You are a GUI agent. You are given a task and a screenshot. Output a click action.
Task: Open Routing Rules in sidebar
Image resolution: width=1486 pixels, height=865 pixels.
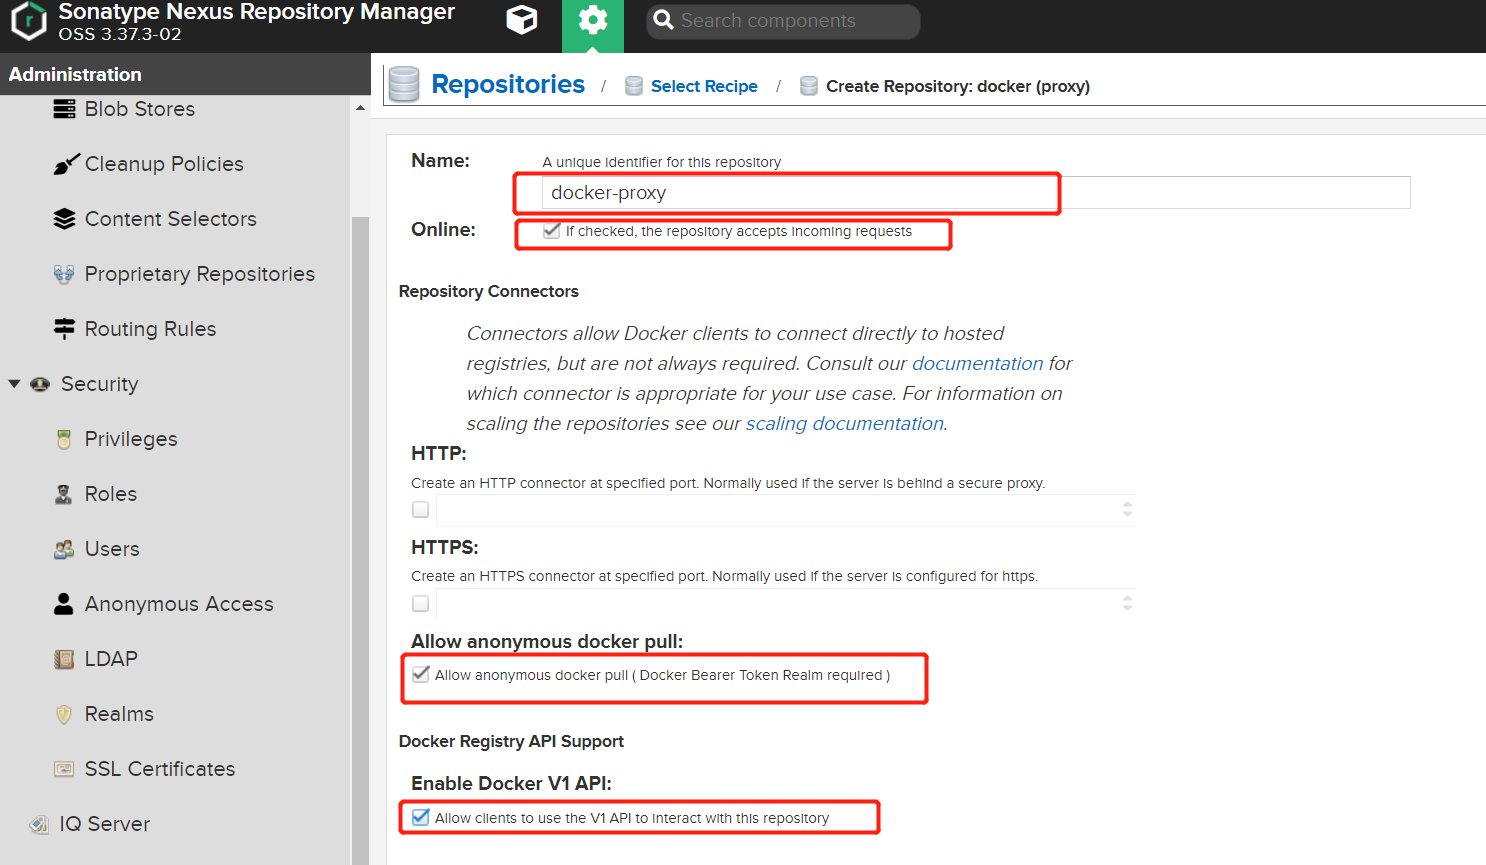(150, 329)
